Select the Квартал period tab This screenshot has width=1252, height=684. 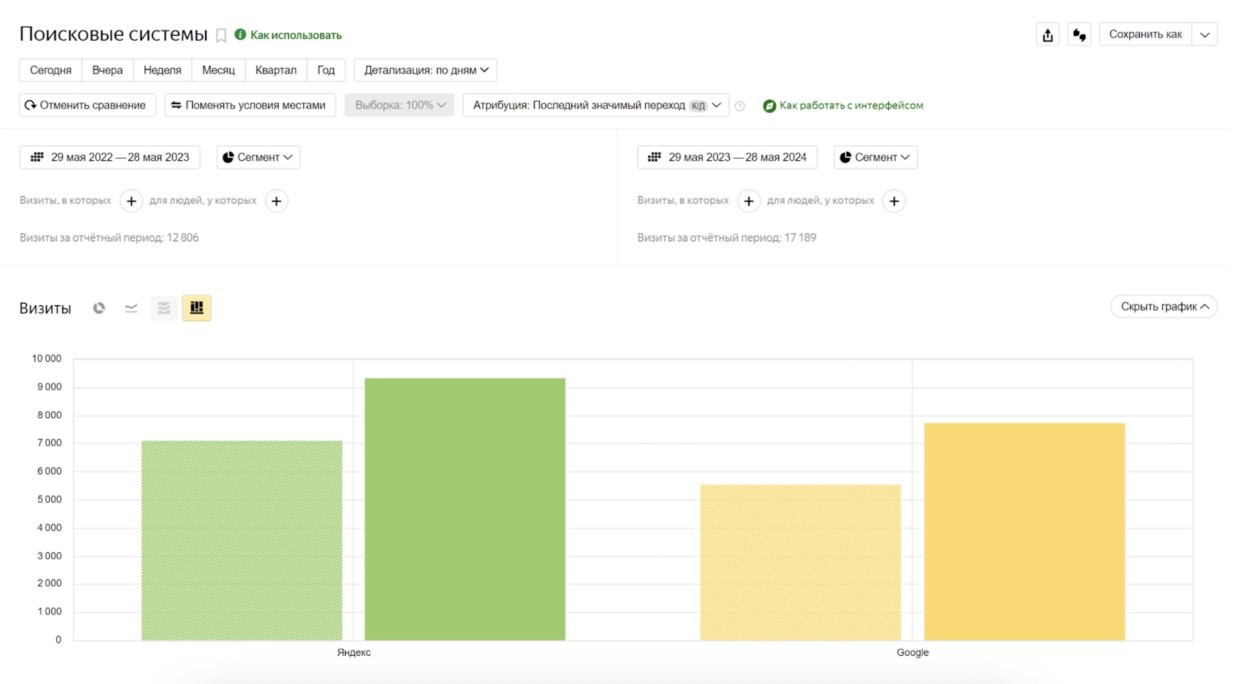click(x=276, y=70)
